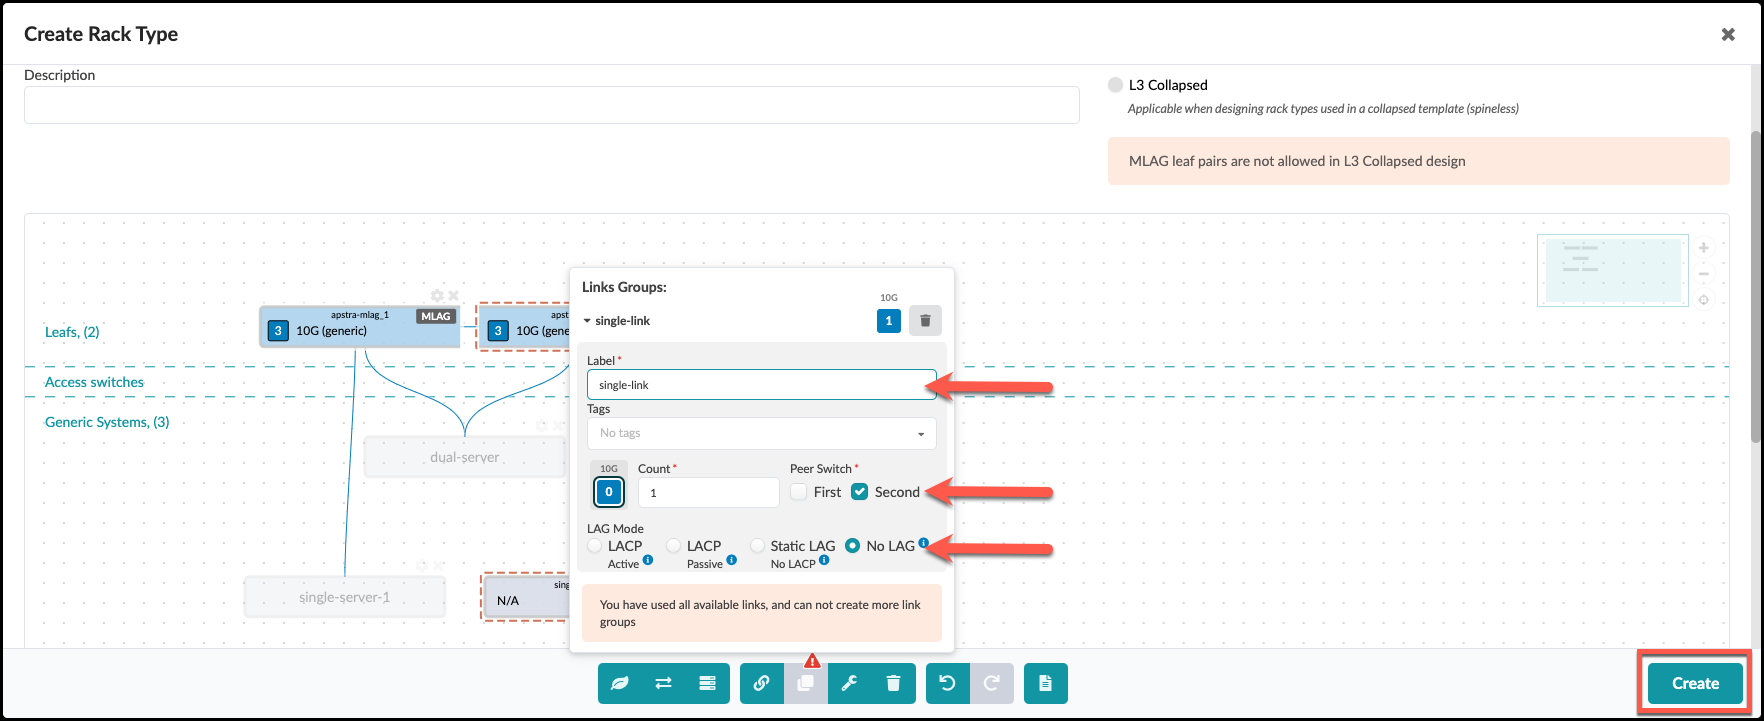1764x721 pixels.
Task: Click the chain link icon in toolbar
Action: [762, 684]
